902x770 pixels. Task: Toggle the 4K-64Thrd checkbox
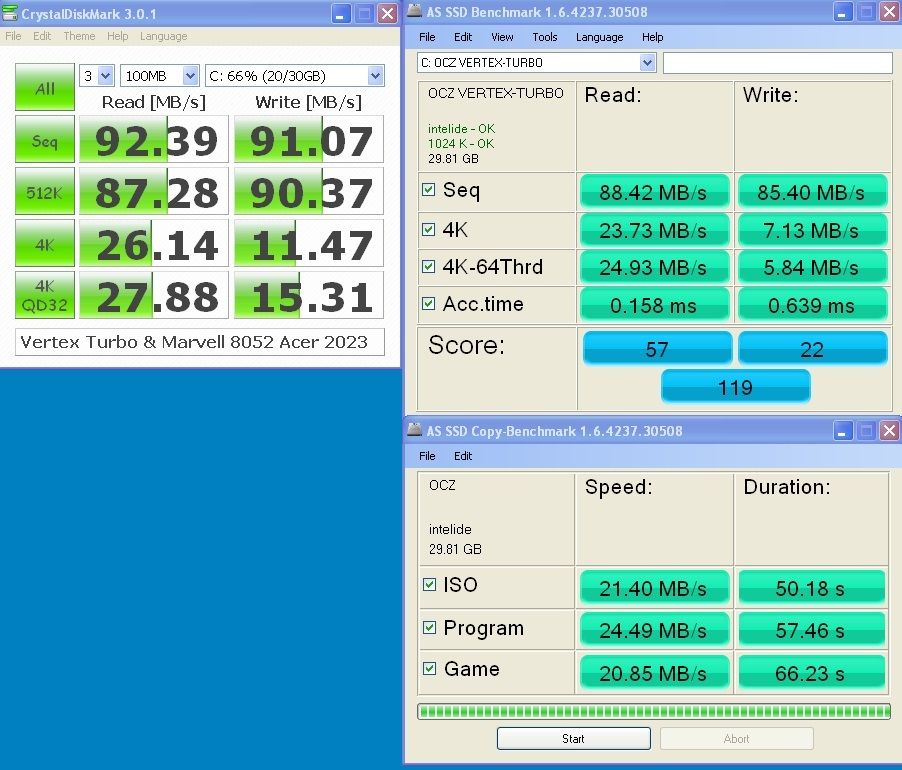tap(429, 267)
